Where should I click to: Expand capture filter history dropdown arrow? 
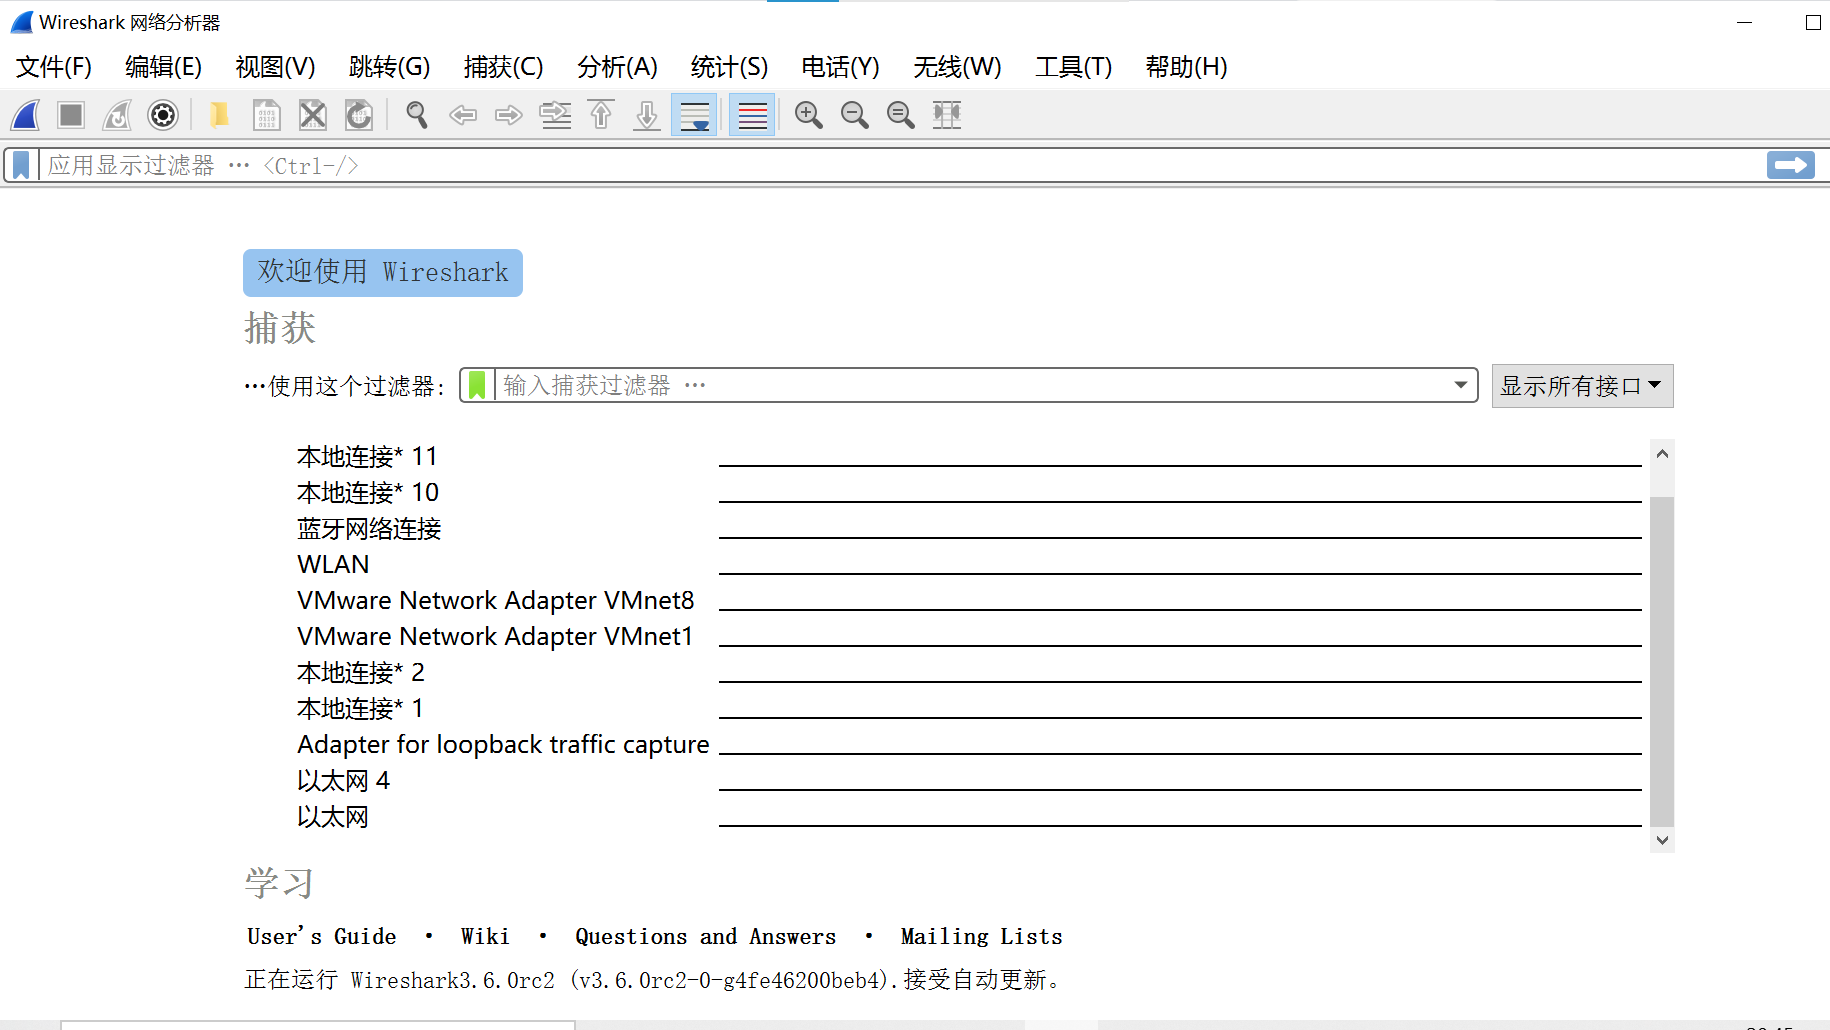[1461, 385]
